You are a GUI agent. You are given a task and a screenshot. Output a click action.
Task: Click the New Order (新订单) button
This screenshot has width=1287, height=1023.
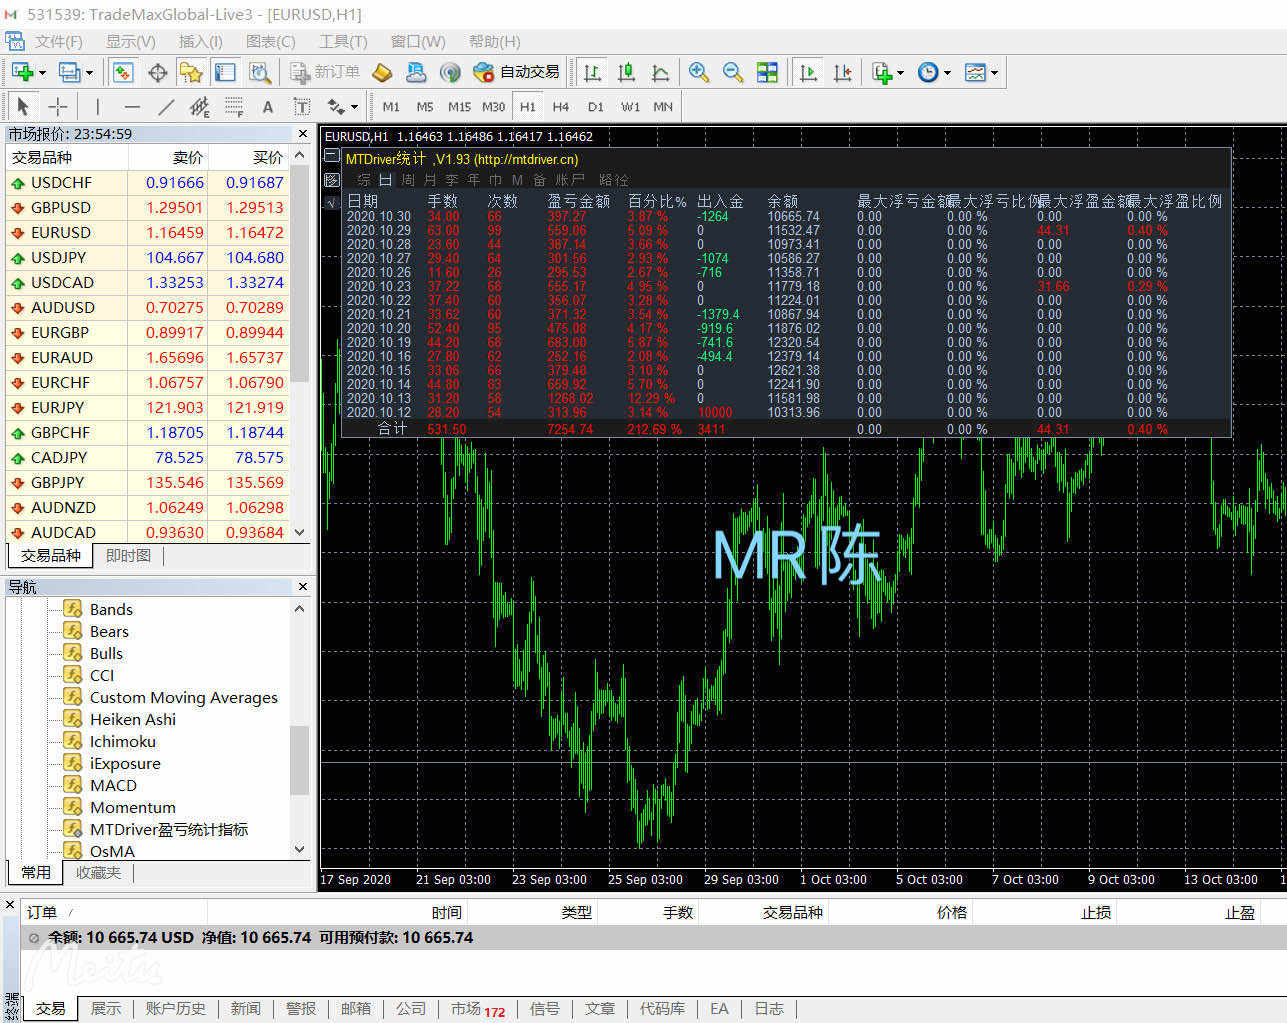pos(325,72)
